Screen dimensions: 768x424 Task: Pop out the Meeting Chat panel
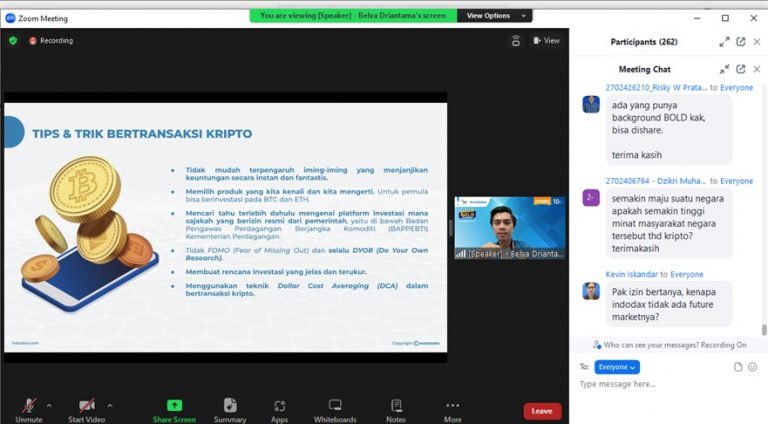coord(741,69)
